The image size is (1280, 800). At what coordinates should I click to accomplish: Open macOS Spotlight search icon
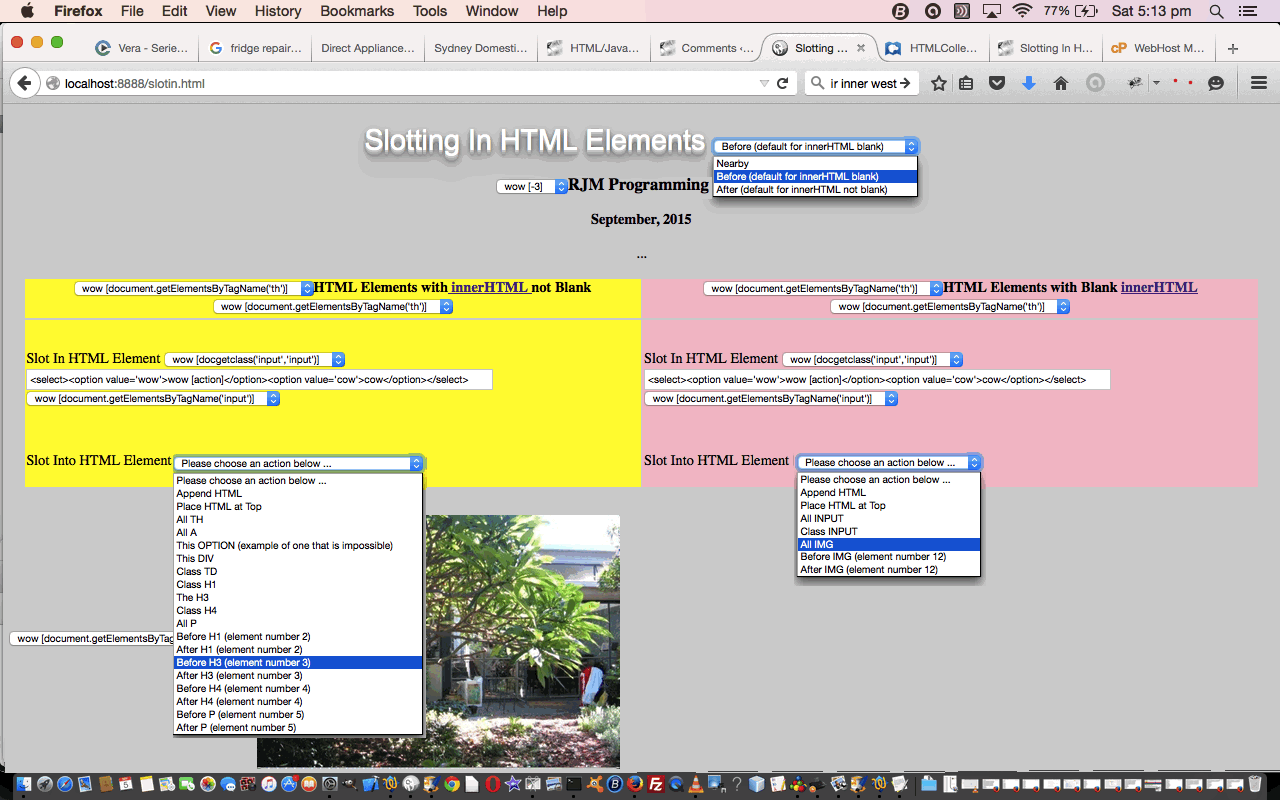pos(1216,11)
